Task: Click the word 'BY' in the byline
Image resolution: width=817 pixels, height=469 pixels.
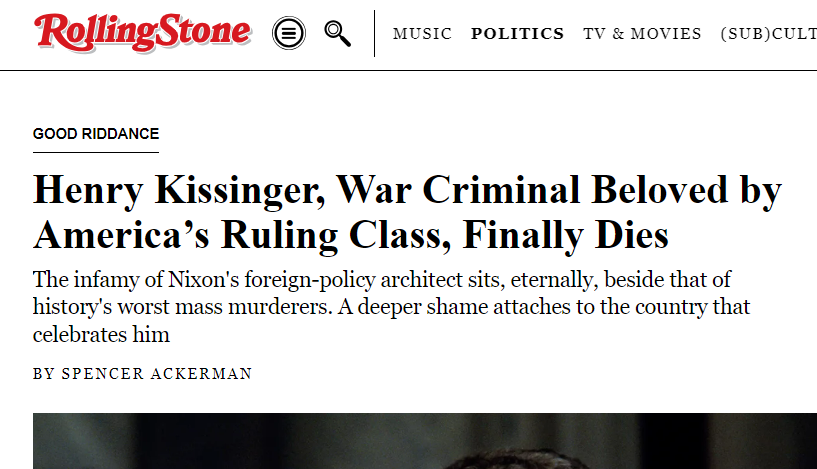Action: click(x=44, y=374)
